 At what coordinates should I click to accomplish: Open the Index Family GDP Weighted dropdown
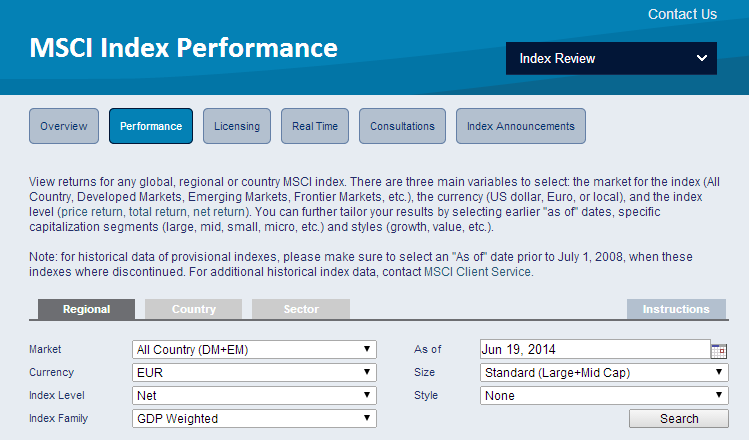pos(254,418)
